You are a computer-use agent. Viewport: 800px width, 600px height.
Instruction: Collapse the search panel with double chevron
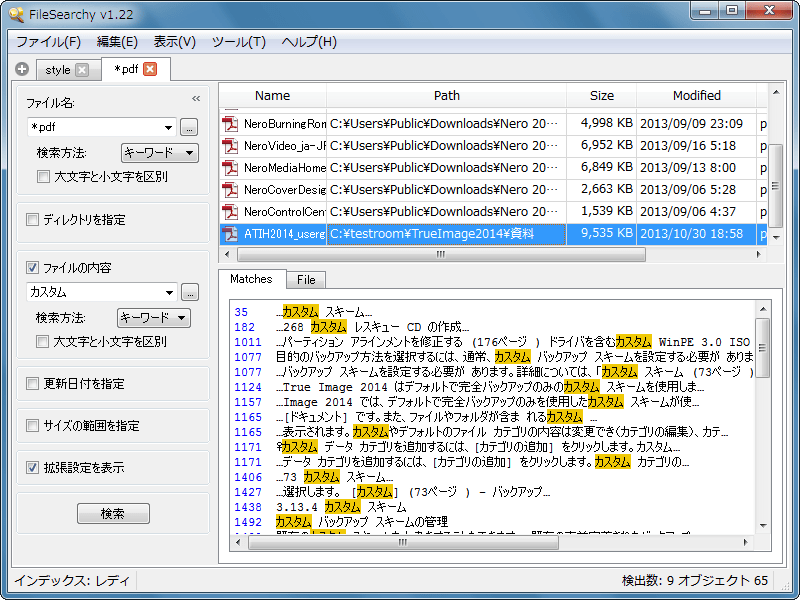196,98
